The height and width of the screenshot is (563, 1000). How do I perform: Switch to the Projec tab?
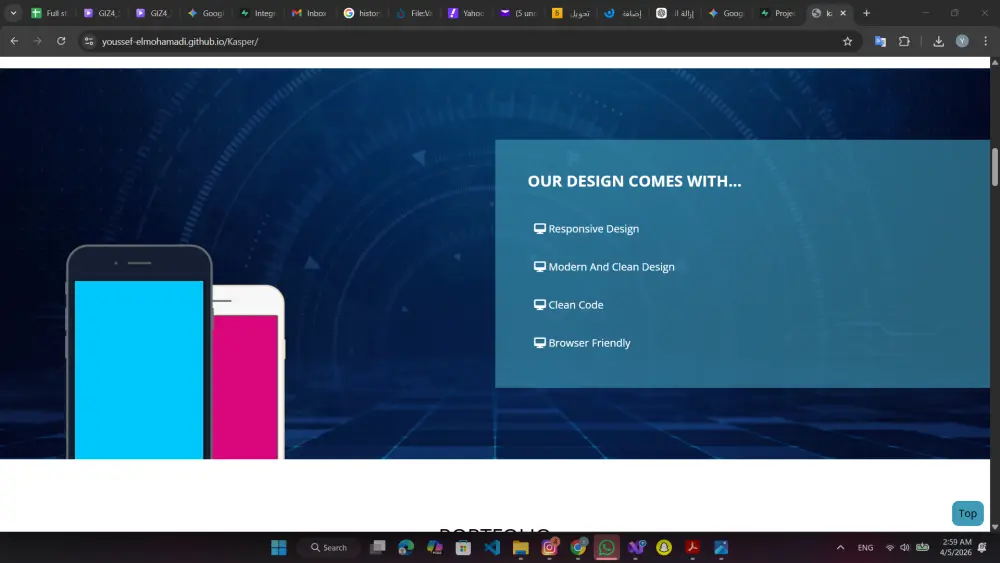(x=779, y=13)
